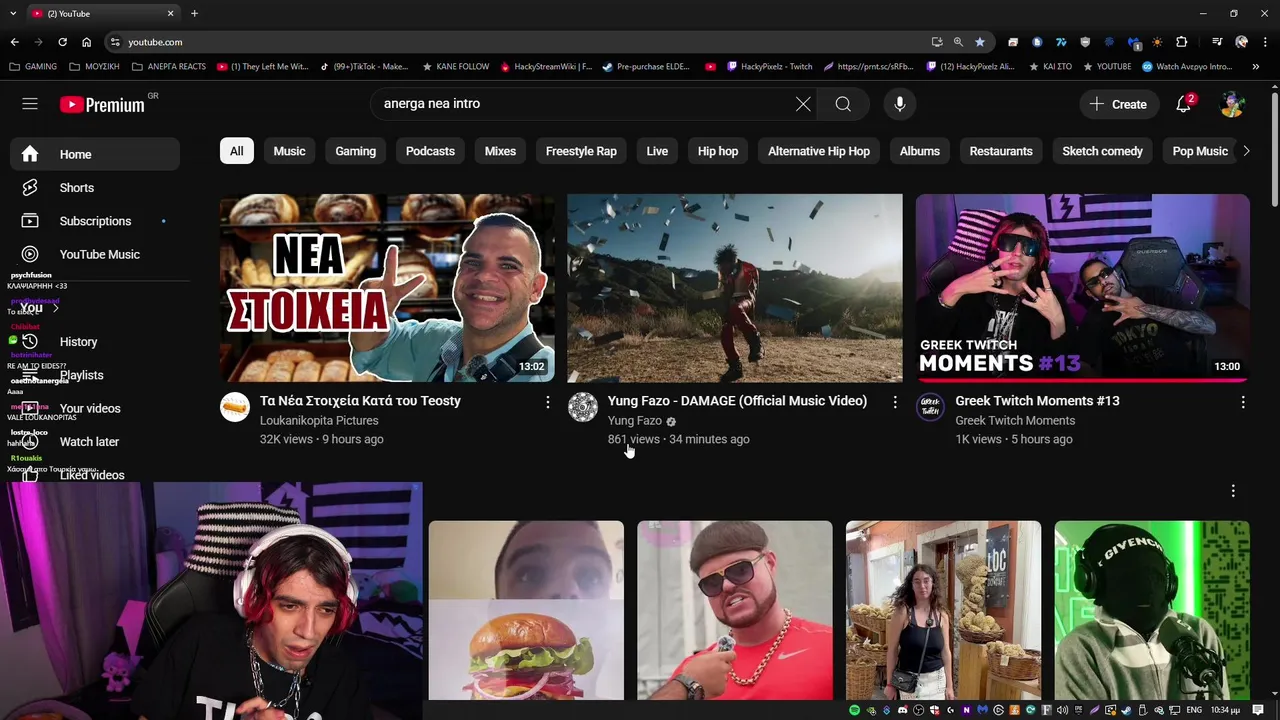Viewport: 1280px width, 720px height.
Task: Run search with the magnifier button
Action: 843,104
